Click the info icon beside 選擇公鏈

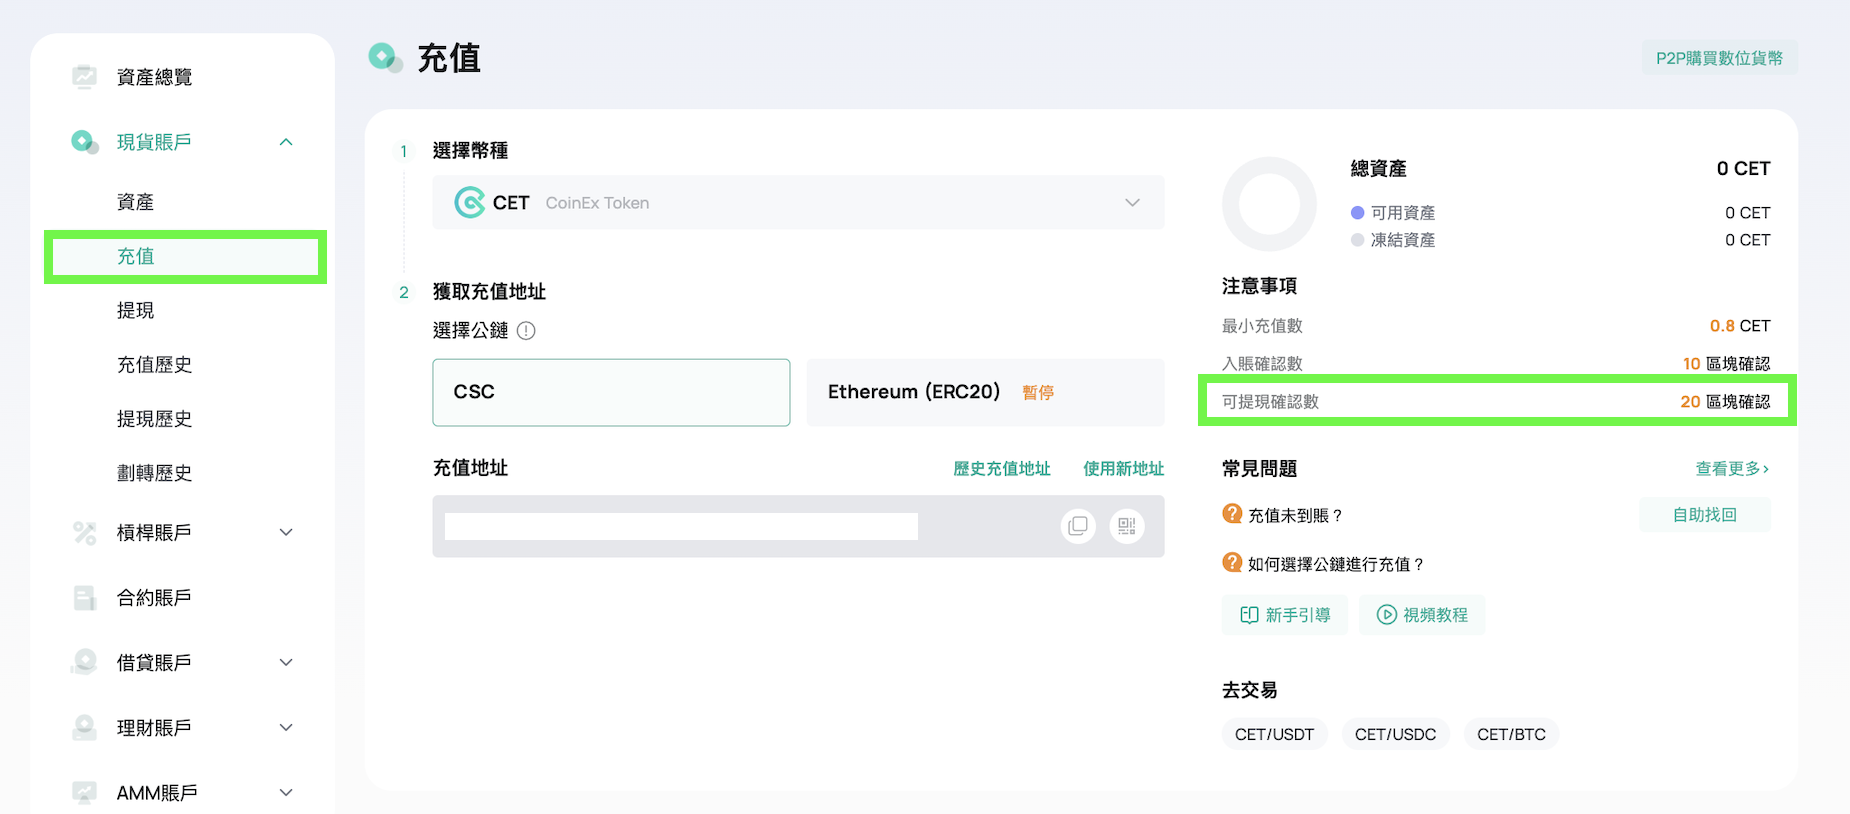pyautogui.click(x=526, y=331)
